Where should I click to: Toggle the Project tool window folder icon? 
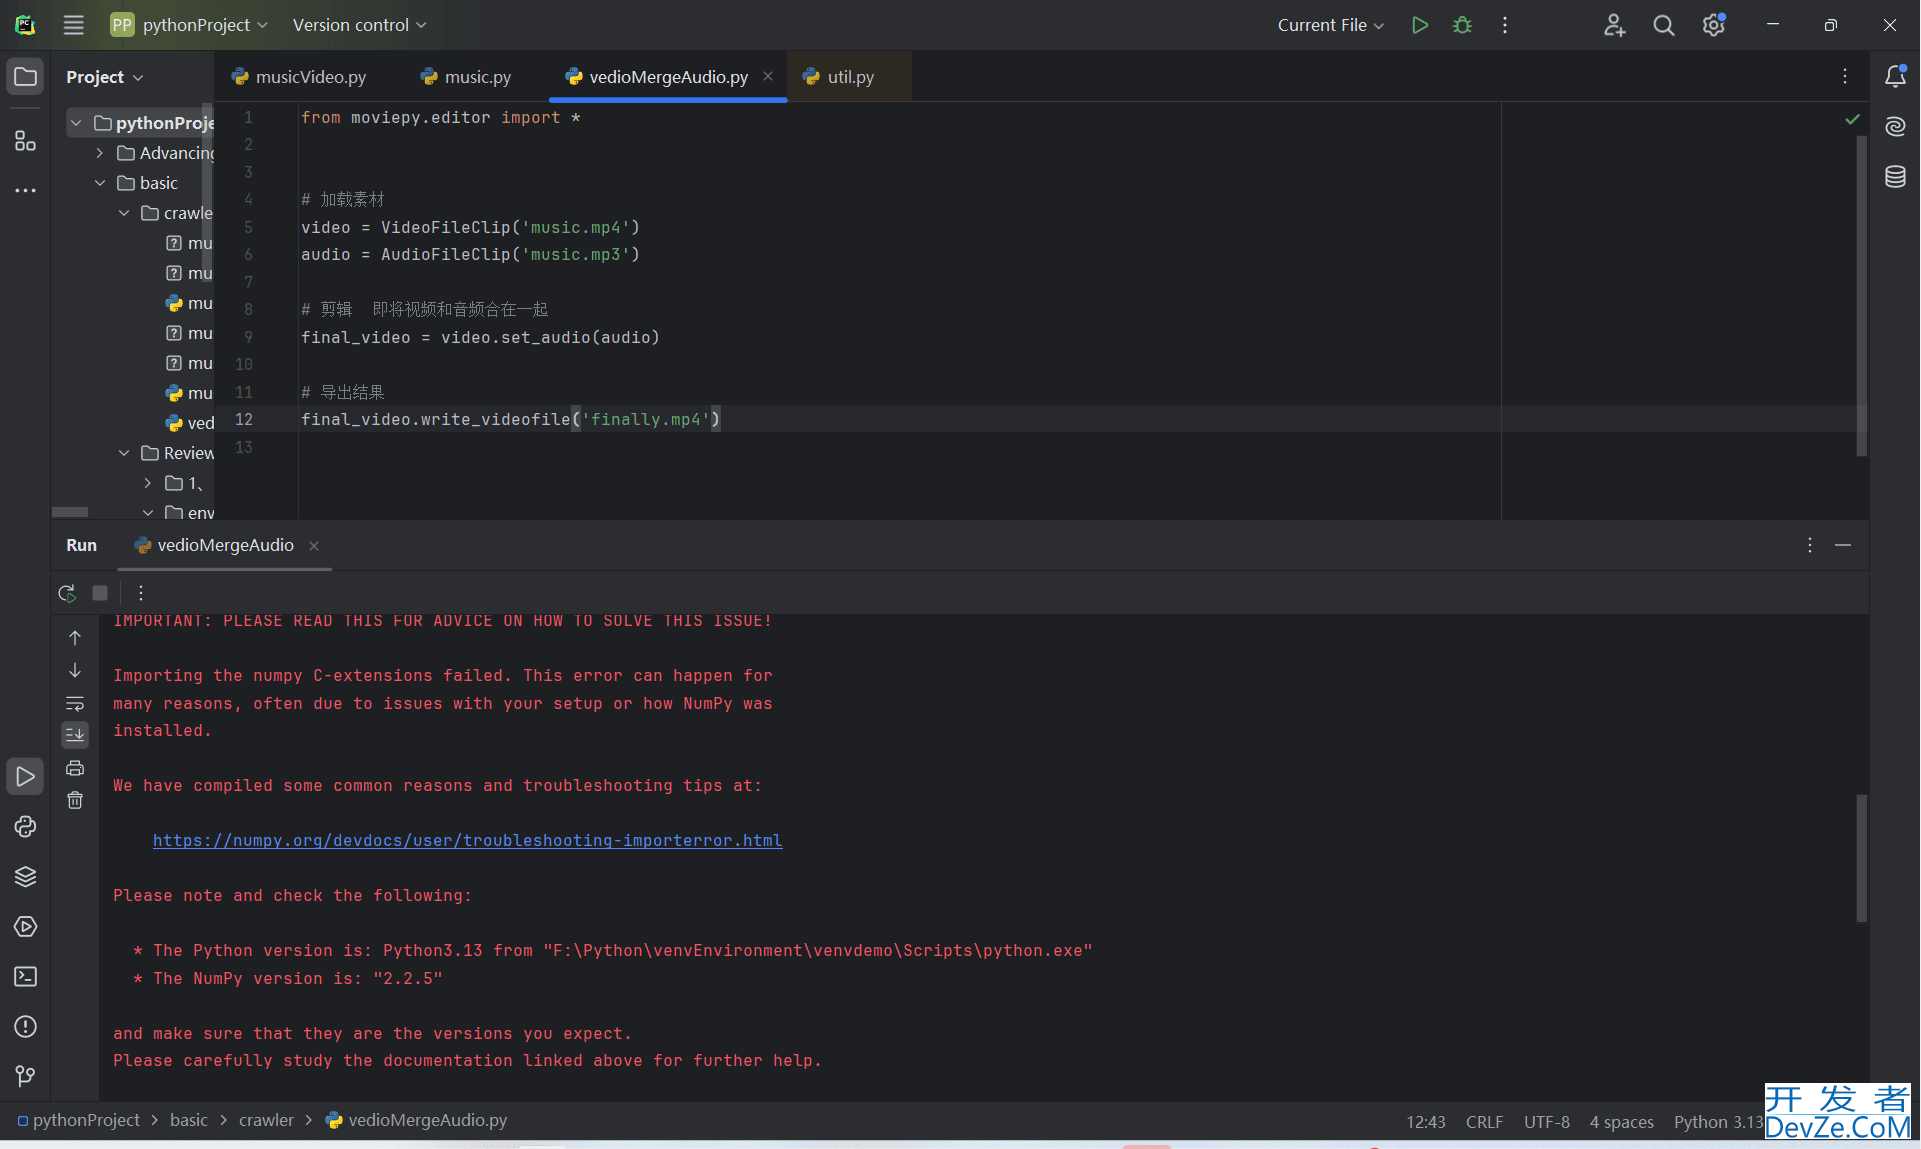25,77
